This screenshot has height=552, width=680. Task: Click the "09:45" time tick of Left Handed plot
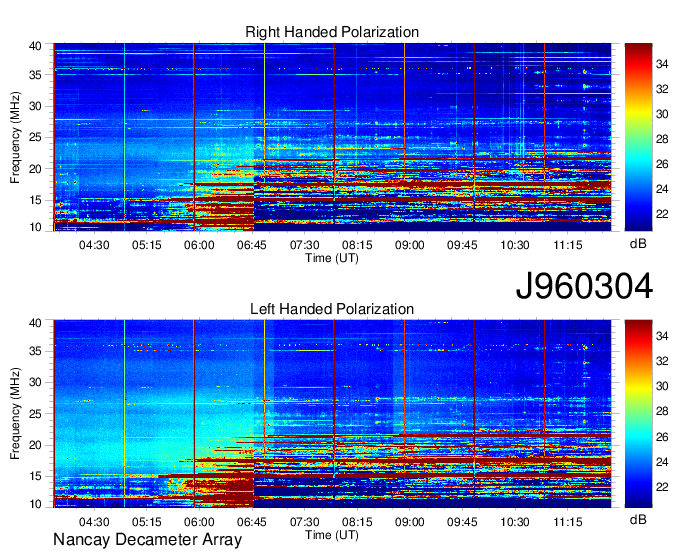[x=462, y=522]
